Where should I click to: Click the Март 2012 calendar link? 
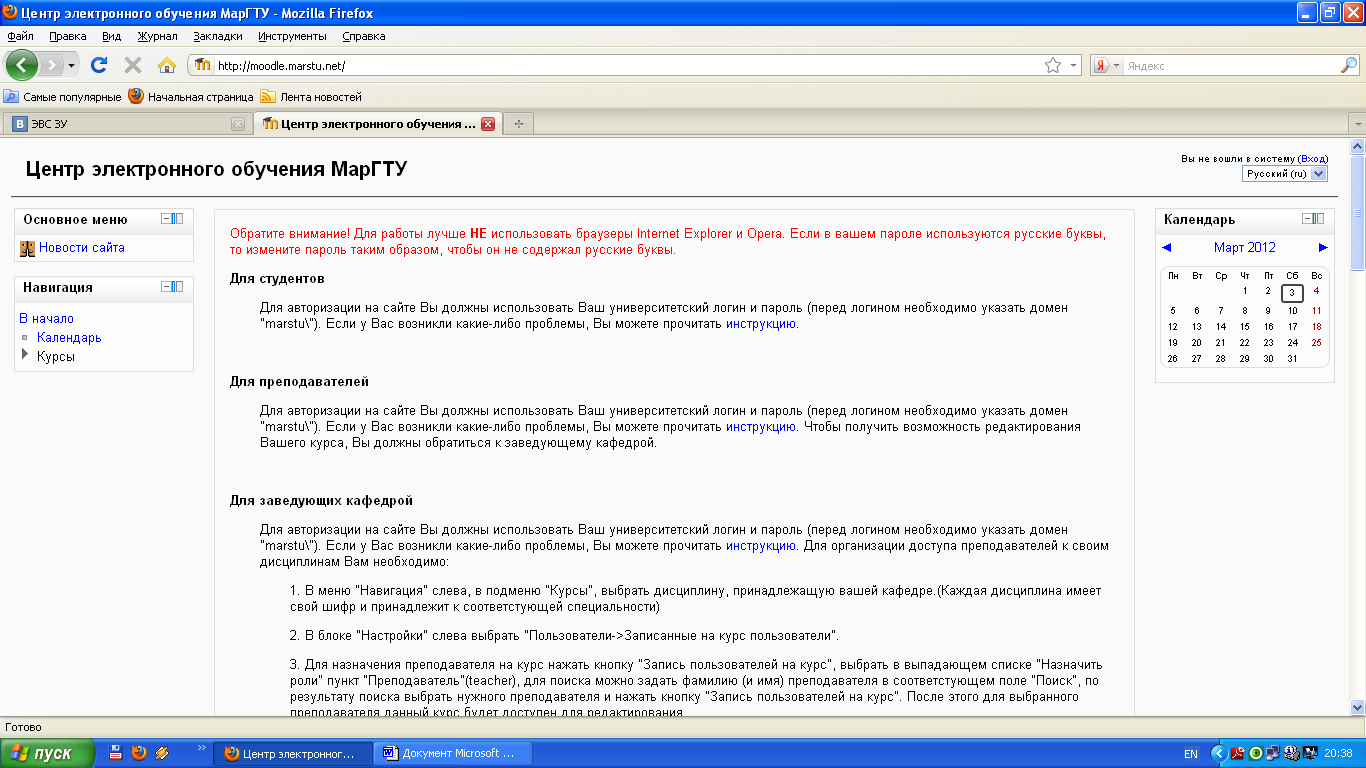coord(1245,247)
